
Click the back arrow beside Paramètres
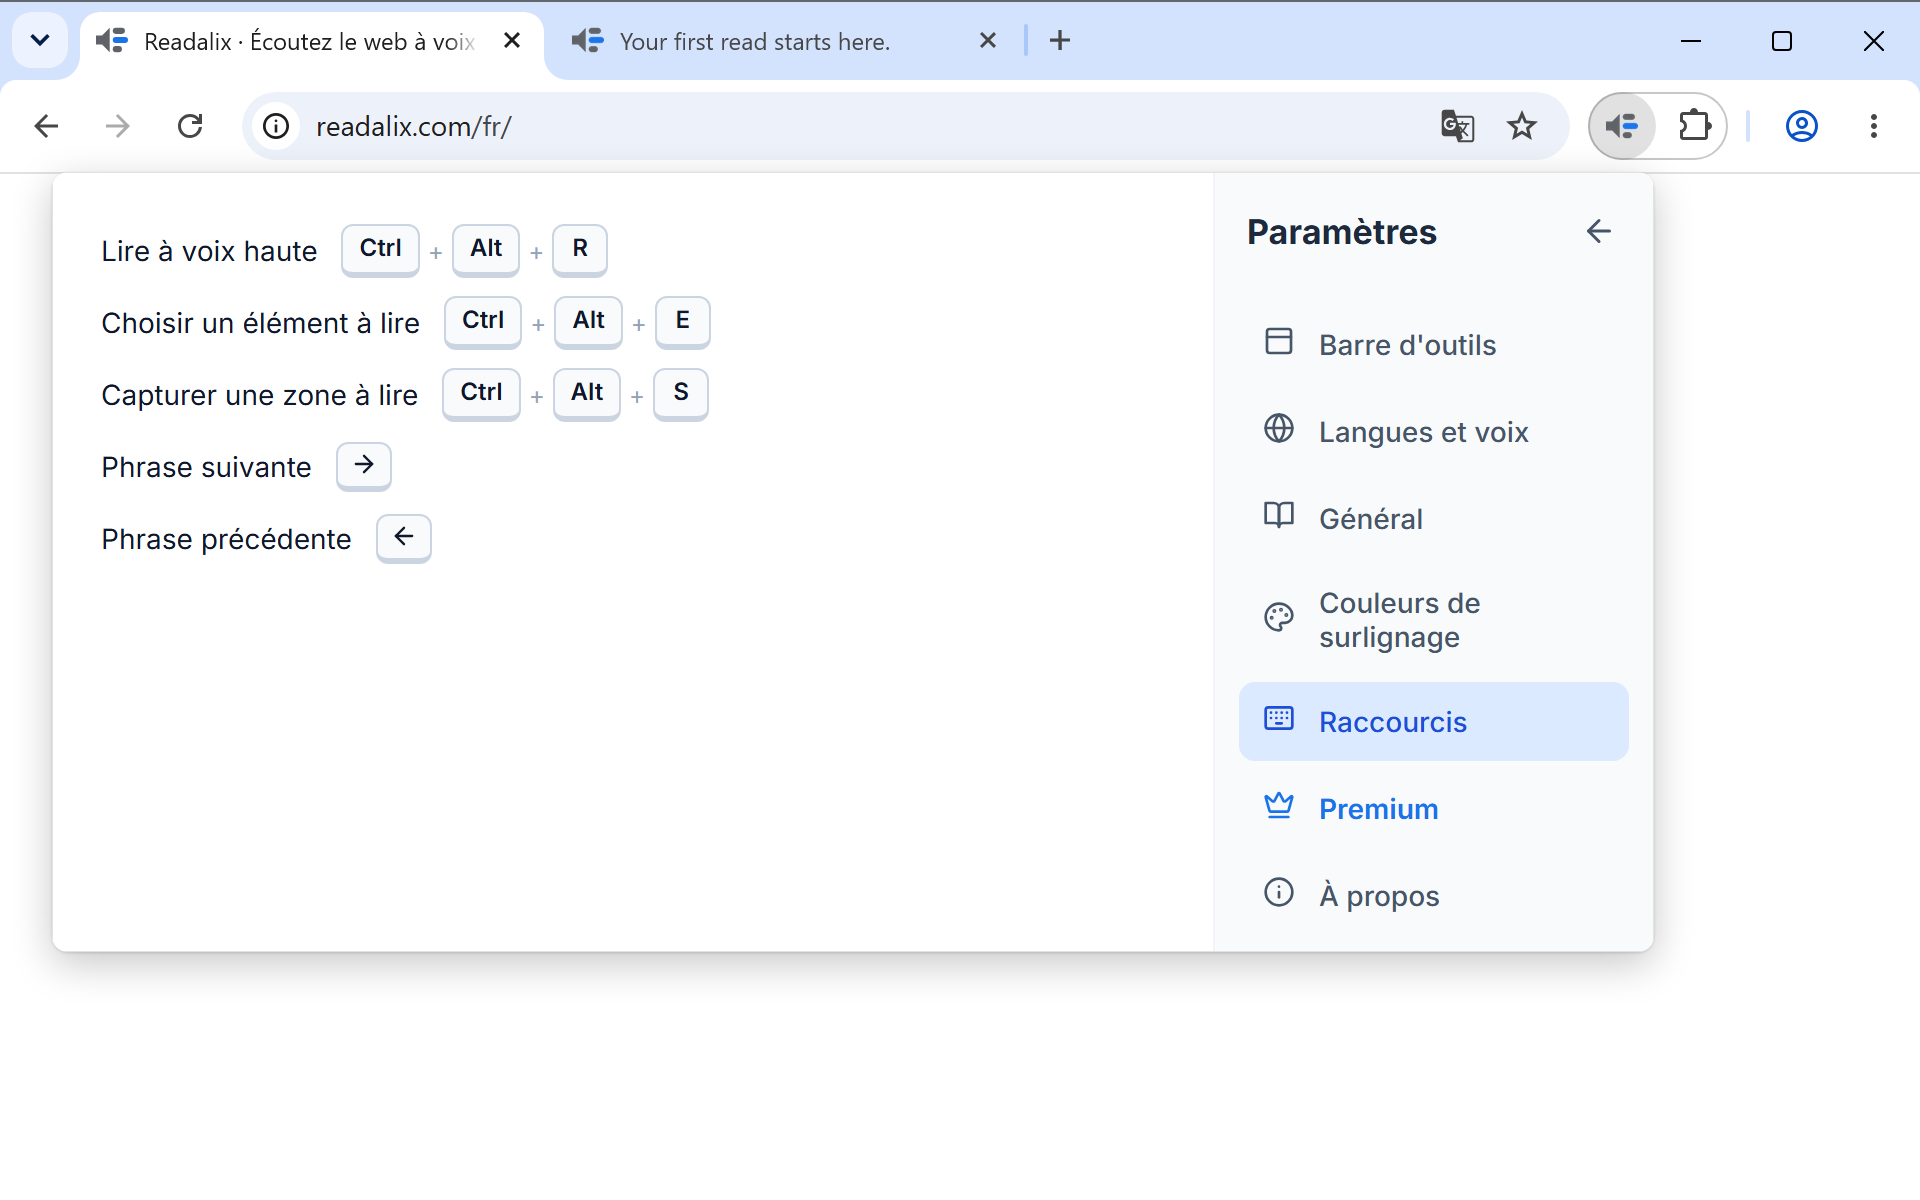coord(1598,231)
